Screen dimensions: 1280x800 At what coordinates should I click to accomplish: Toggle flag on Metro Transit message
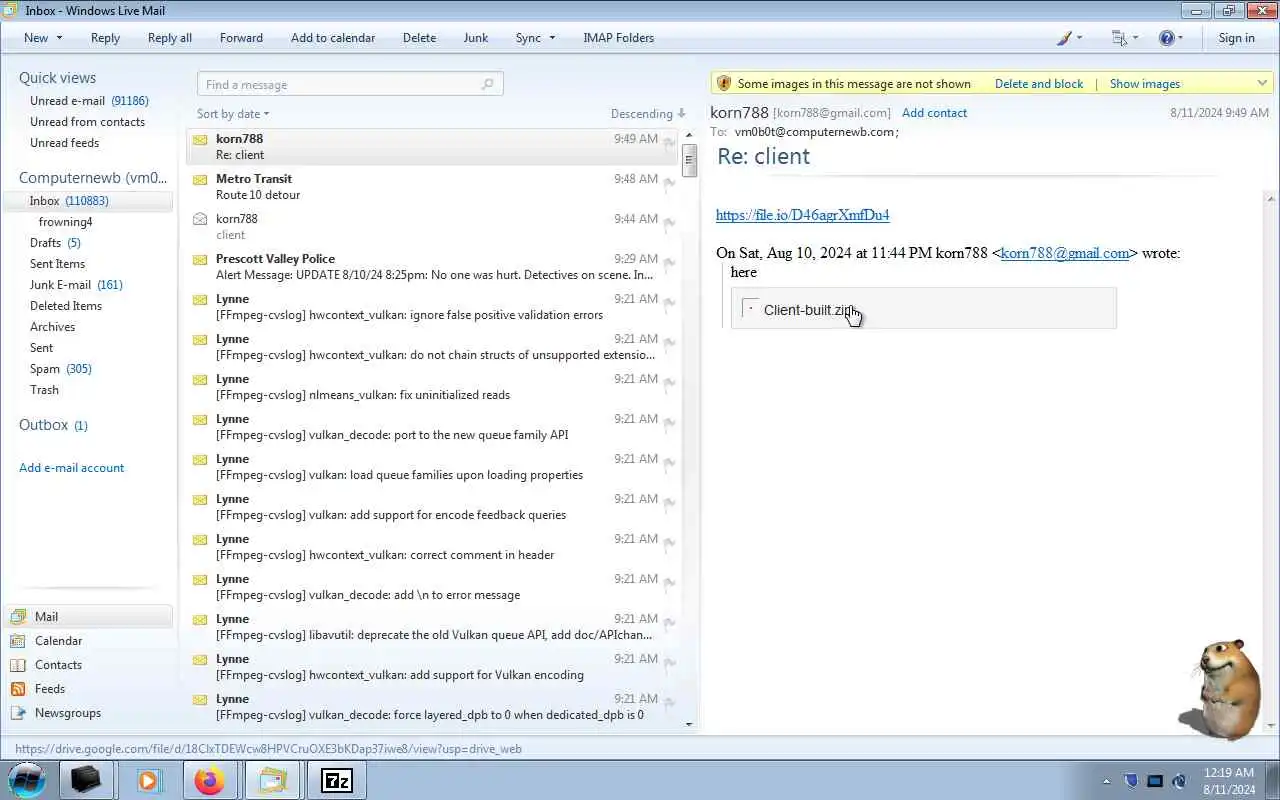pyautogui.click(x=669, y=183)
